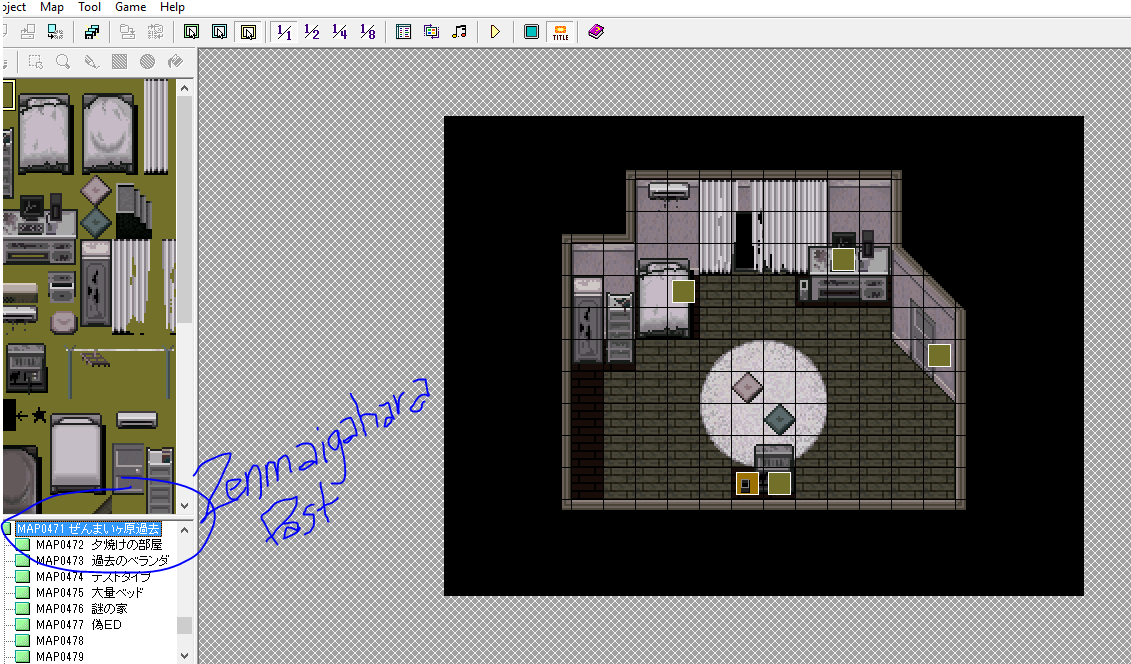Select map MAP0475 大量ベッド

(x=89, y=593)
